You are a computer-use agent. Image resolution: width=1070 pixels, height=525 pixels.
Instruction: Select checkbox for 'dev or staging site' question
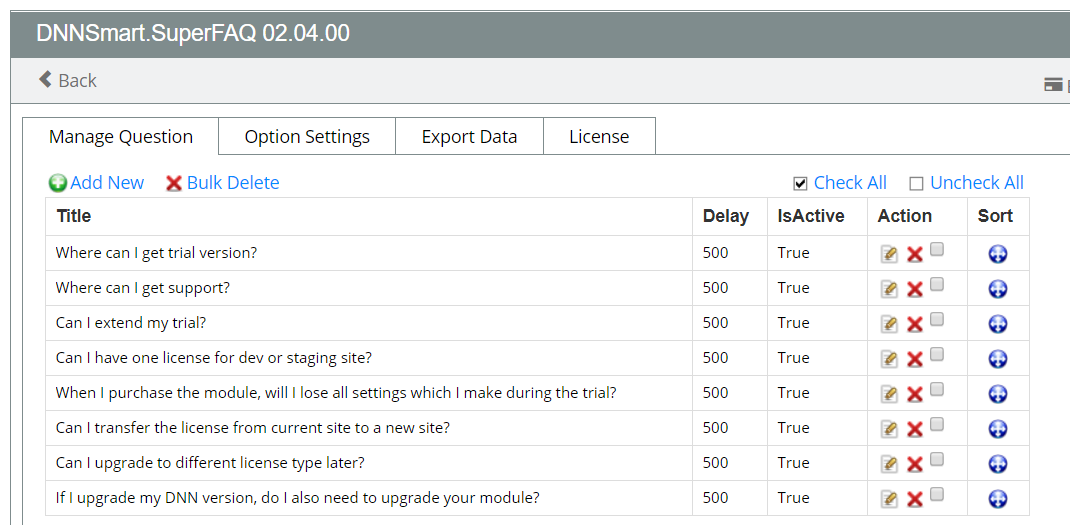pyautogui.click(x=937, y=354)
